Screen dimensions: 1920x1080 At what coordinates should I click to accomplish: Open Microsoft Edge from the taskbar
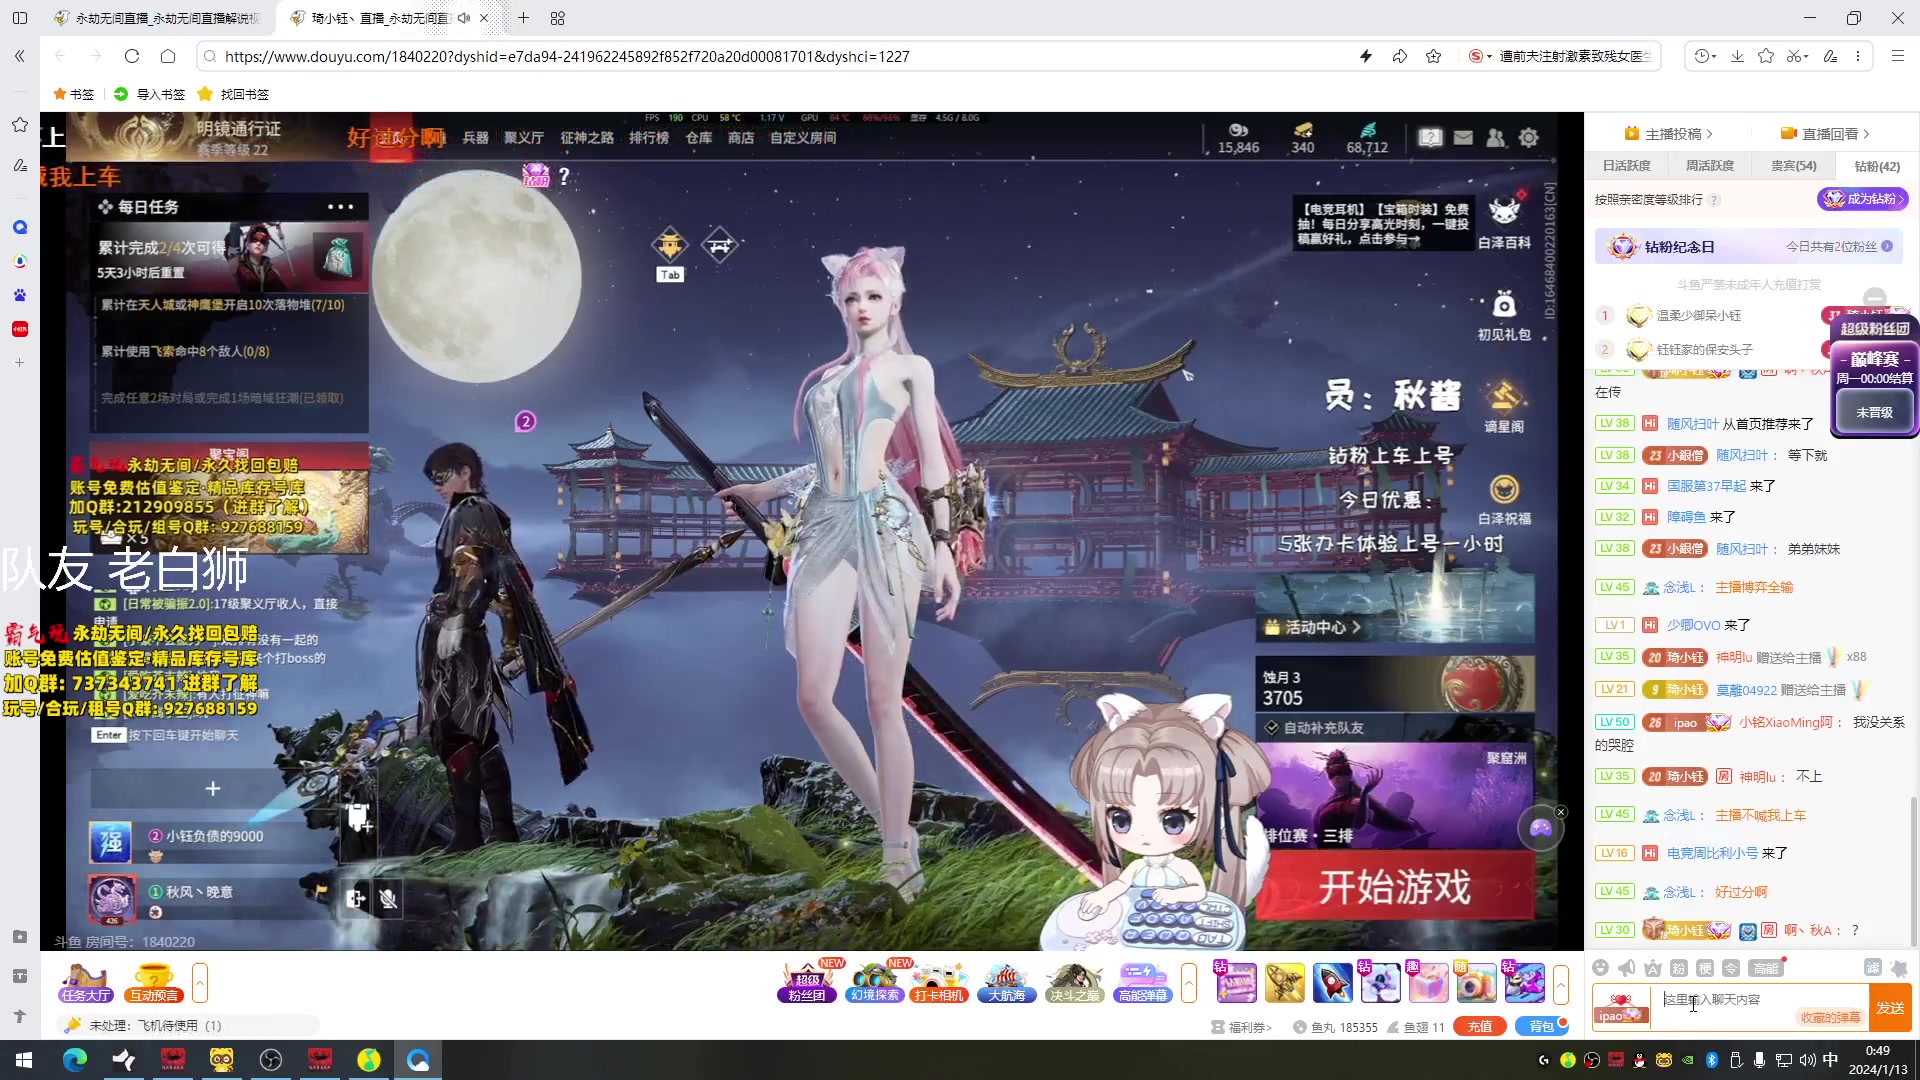tap(75, 1060)
